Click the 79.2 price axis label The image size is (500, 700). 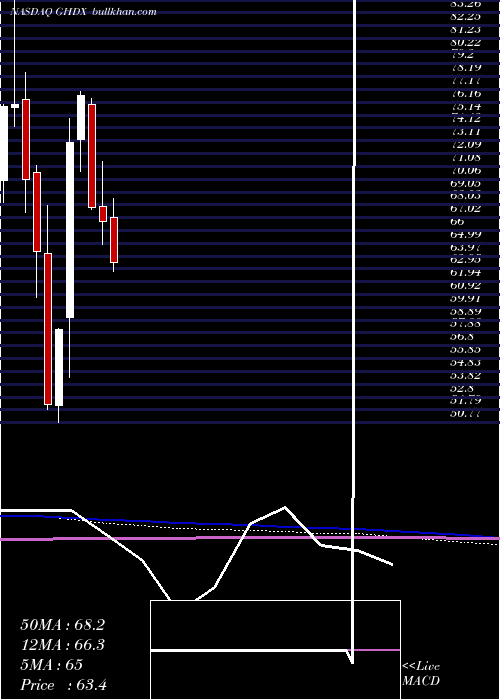462,55
